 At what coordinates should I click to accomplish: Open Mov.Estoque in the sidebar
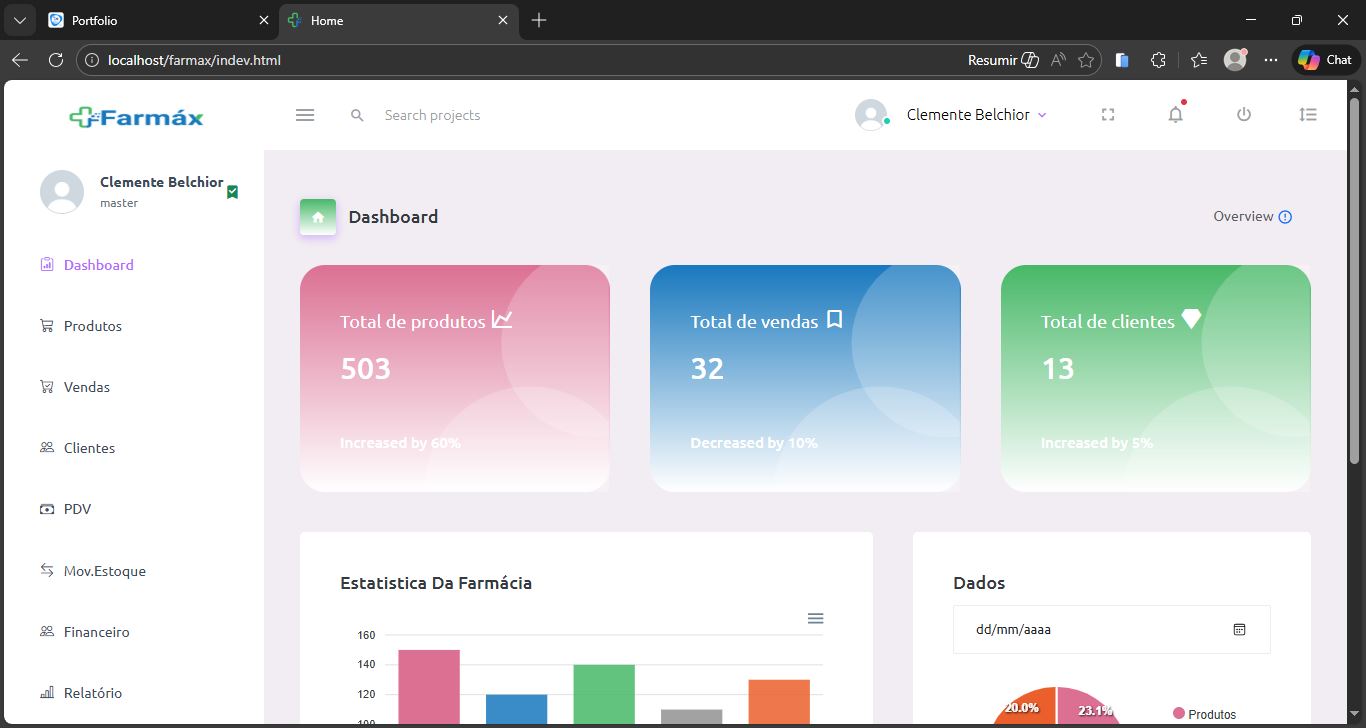pos(104,571)
